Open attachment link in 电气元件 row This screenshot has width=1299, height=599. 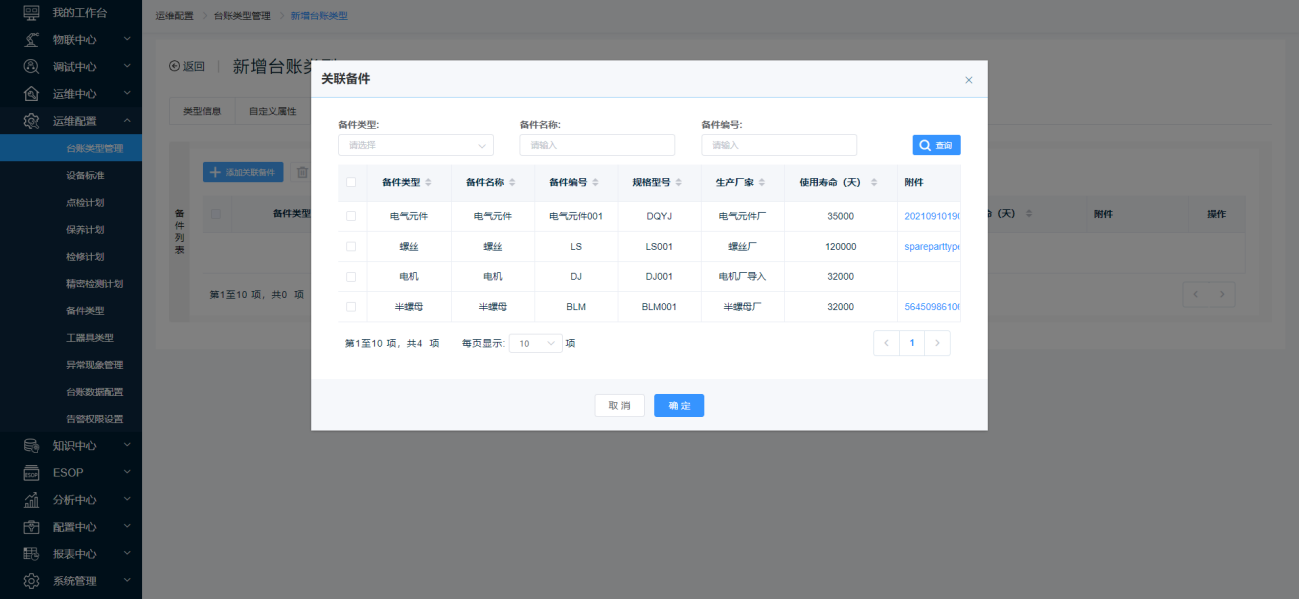[932, 216]
